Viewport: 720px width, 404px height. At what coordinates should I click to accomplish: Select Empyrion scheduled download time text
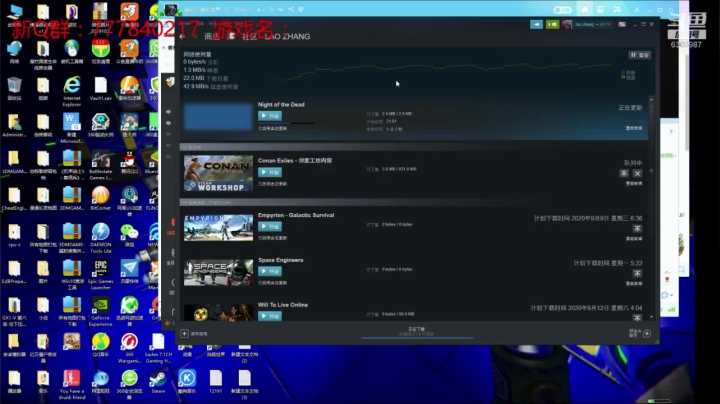588,218
